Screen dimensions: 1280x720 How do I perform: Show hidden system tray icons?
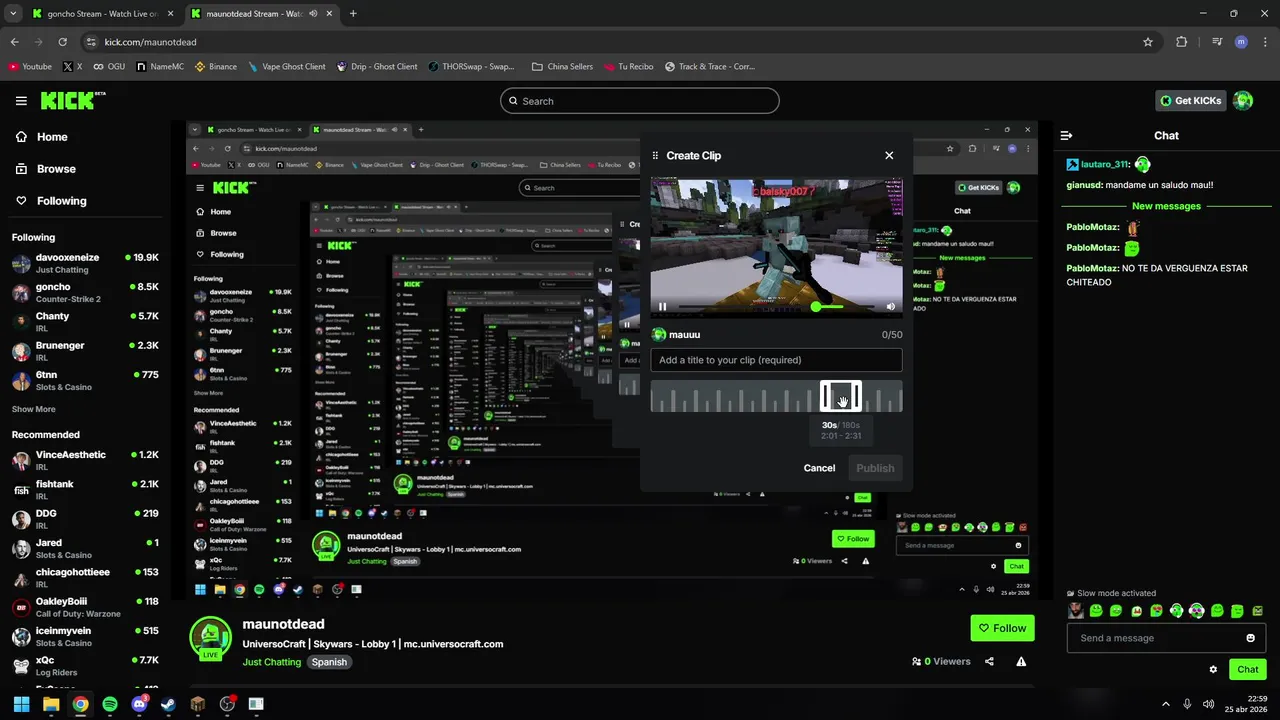(x=1165, y=704)
